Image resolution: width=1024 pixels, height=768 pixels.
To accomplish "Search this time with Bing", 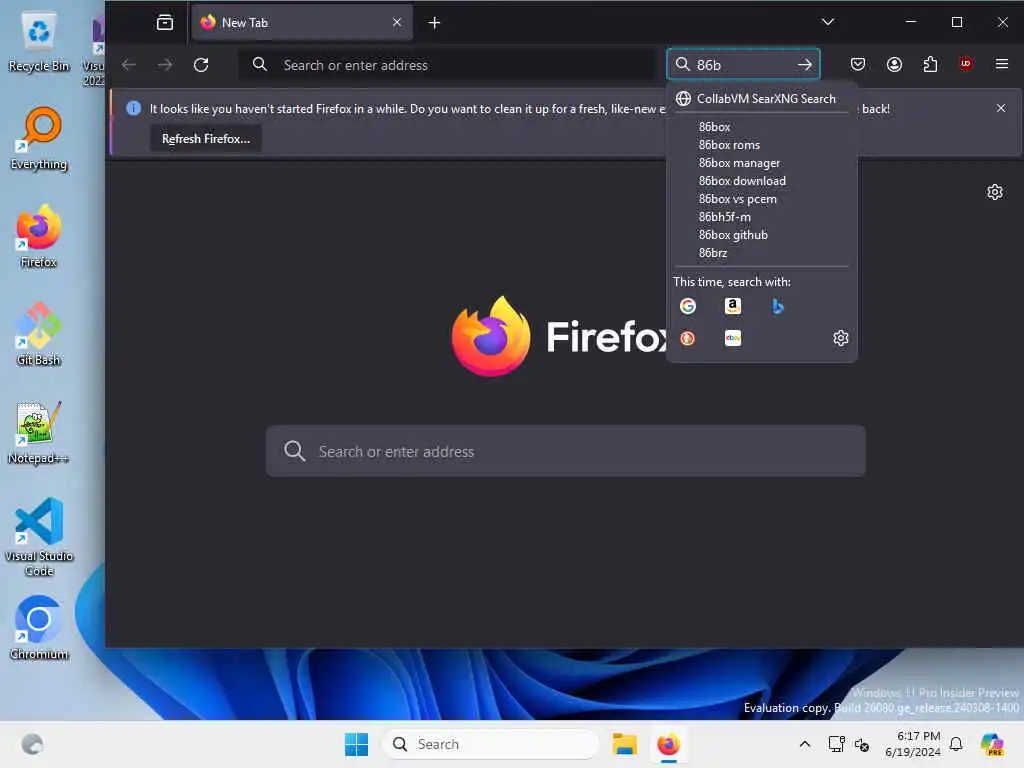I will click(x=778, y=306).
